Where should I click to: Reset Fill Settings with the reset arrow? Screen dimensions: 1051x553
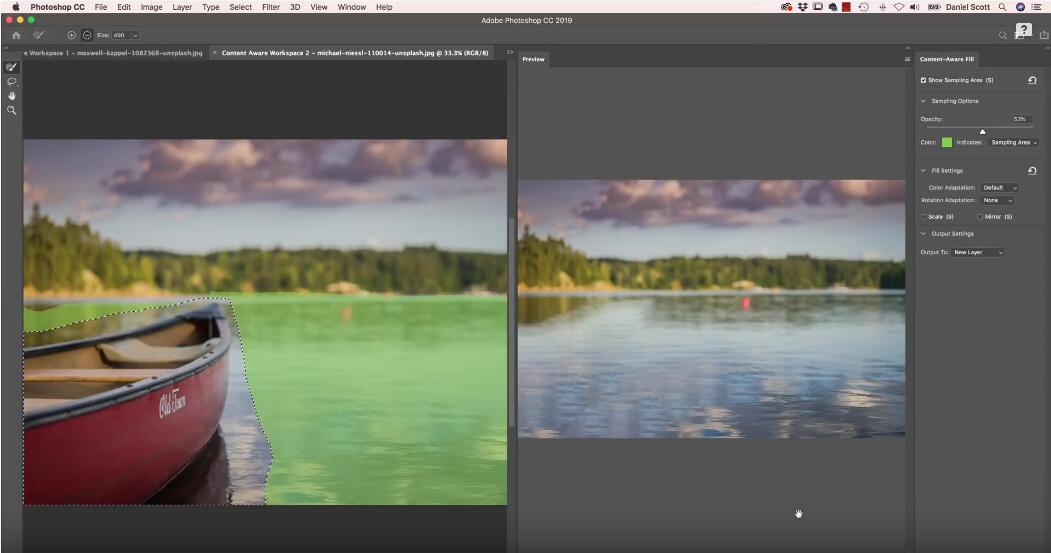coord(1032,171)
